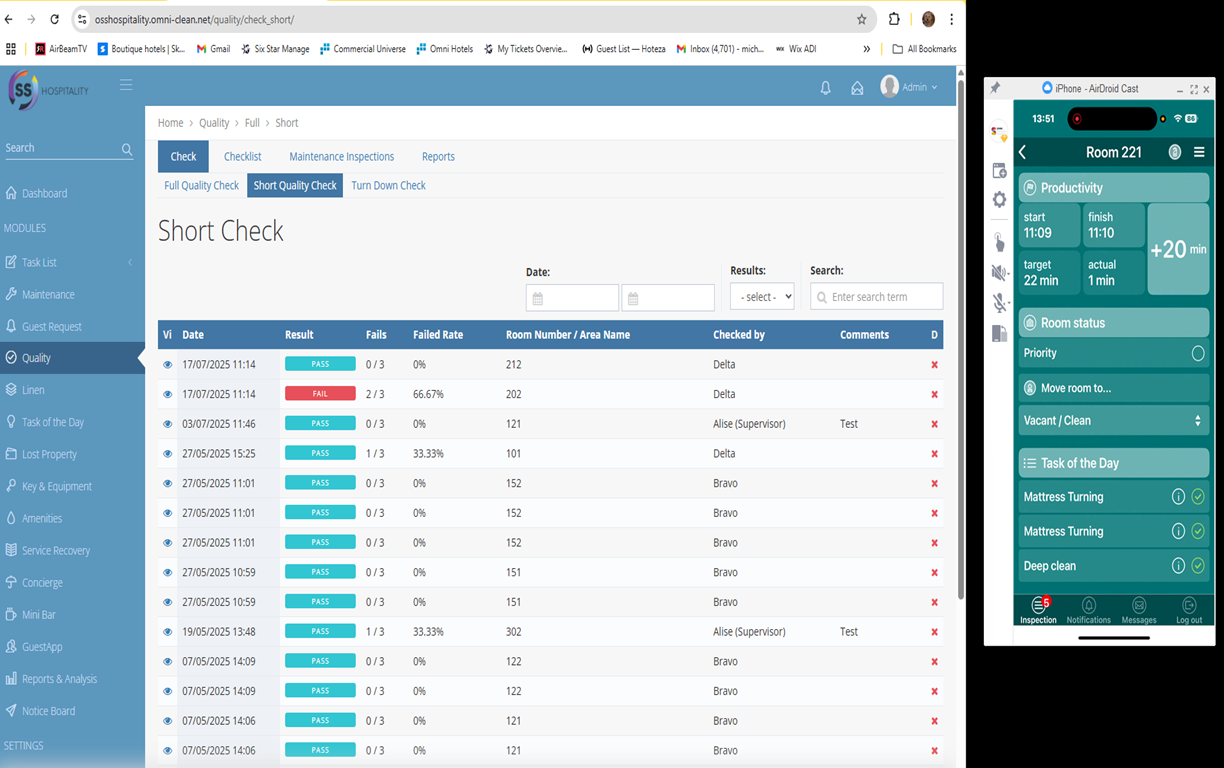Mark first Mattress Turning task complete

coord(1197,497)
